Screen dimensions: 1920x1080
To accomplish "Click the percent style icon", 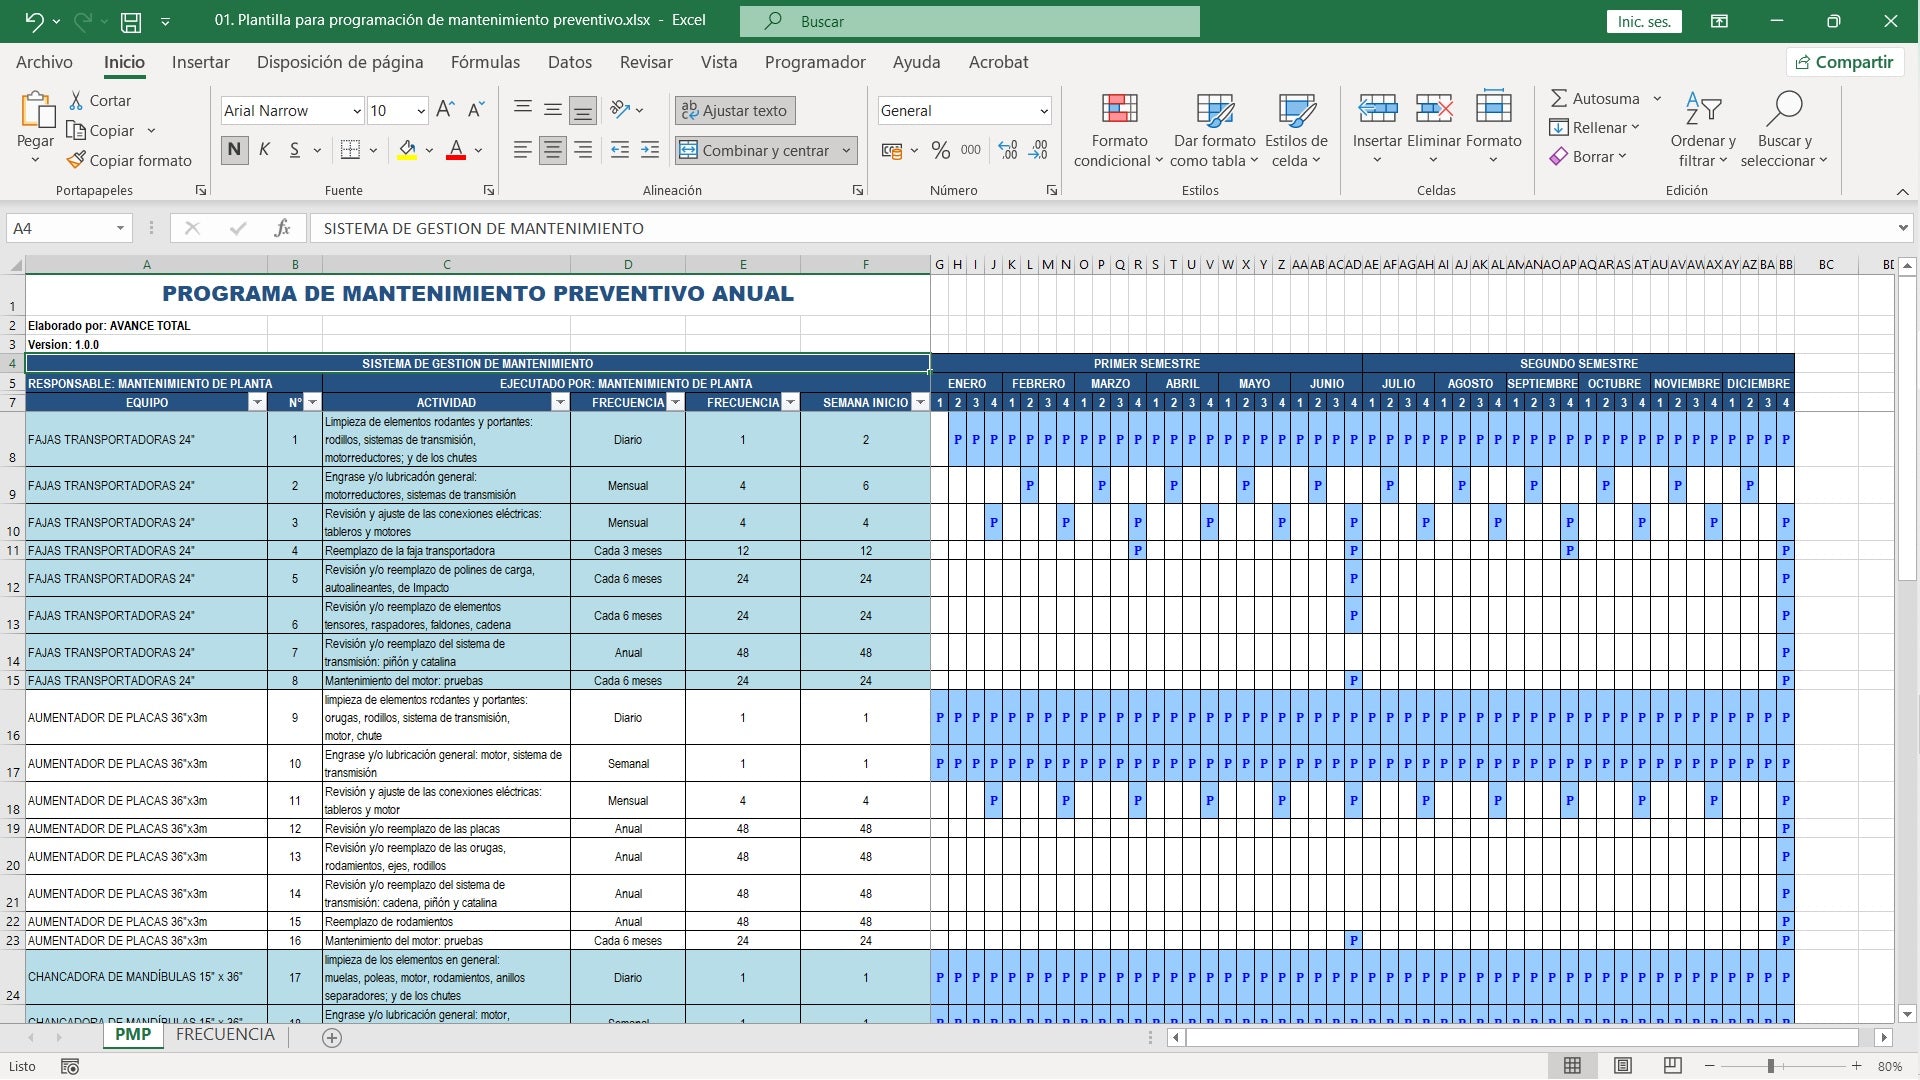I will click(x=941, y=150).
